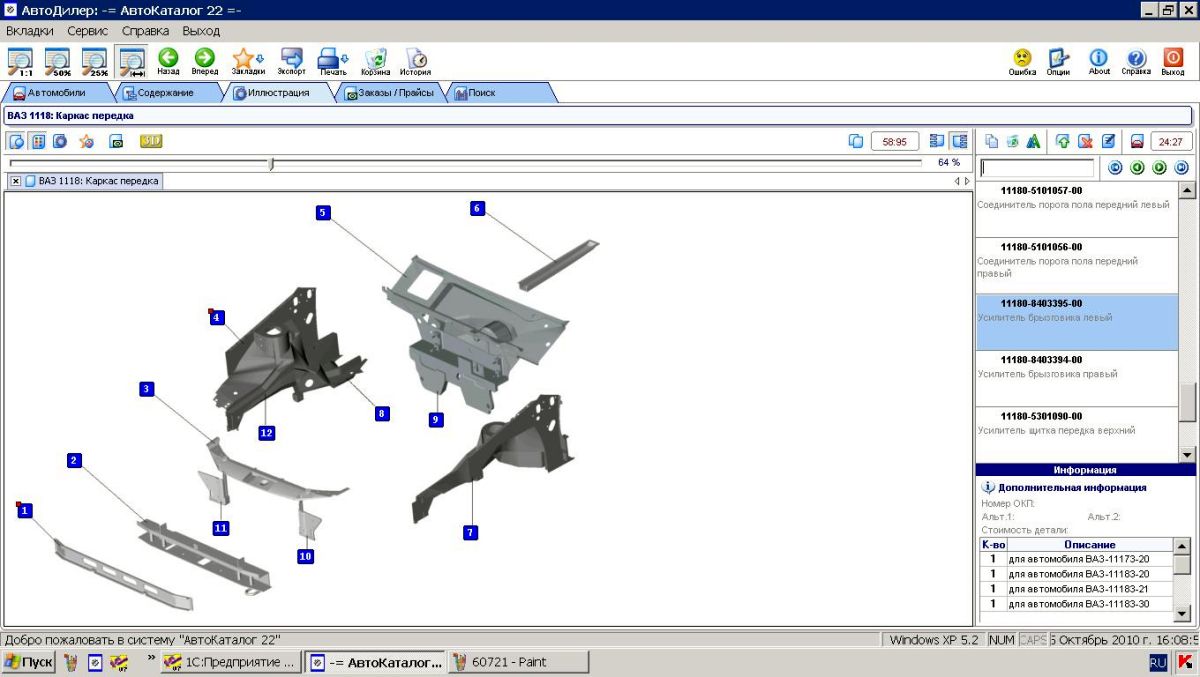Open Сервис menu
This screenshot has width=1200, height=677.
click(88, 31)
